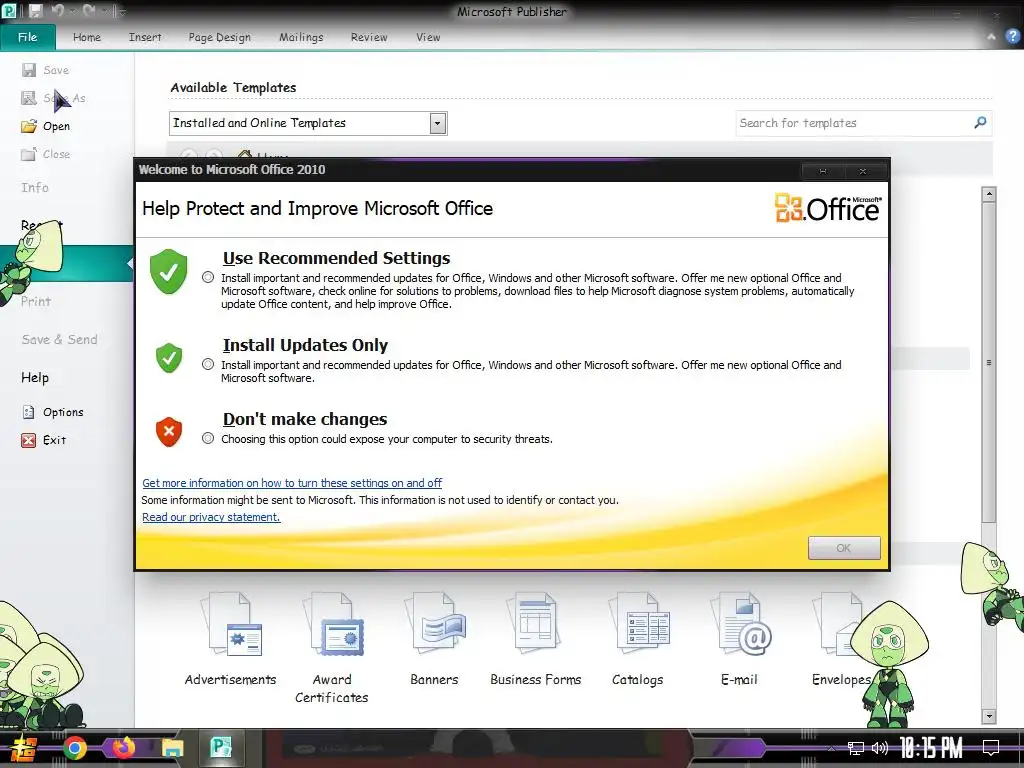Screen dimensions: 1024x768
Task: Open the notification center icon
Action: click(991, 748)
